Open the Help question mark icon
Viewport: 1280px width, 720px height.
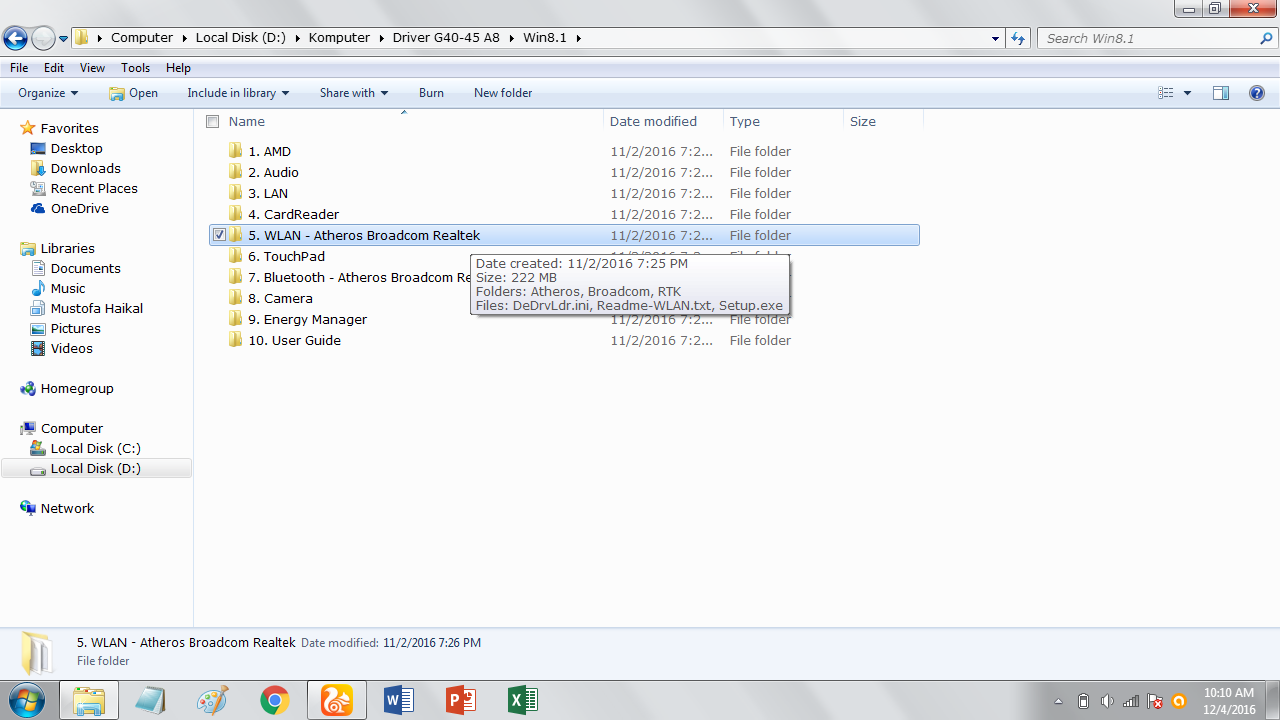(1258, 93)
